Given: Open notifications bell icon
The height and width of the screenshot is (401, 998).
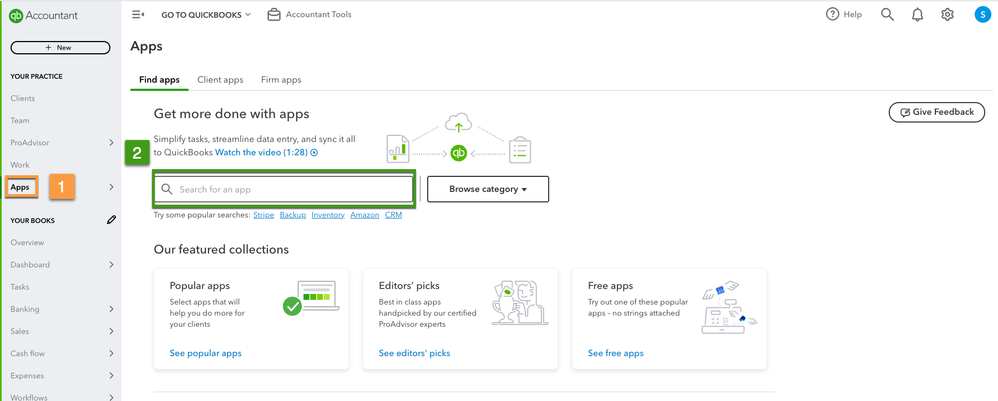Looking at the screenshot, I should point(917,15).
